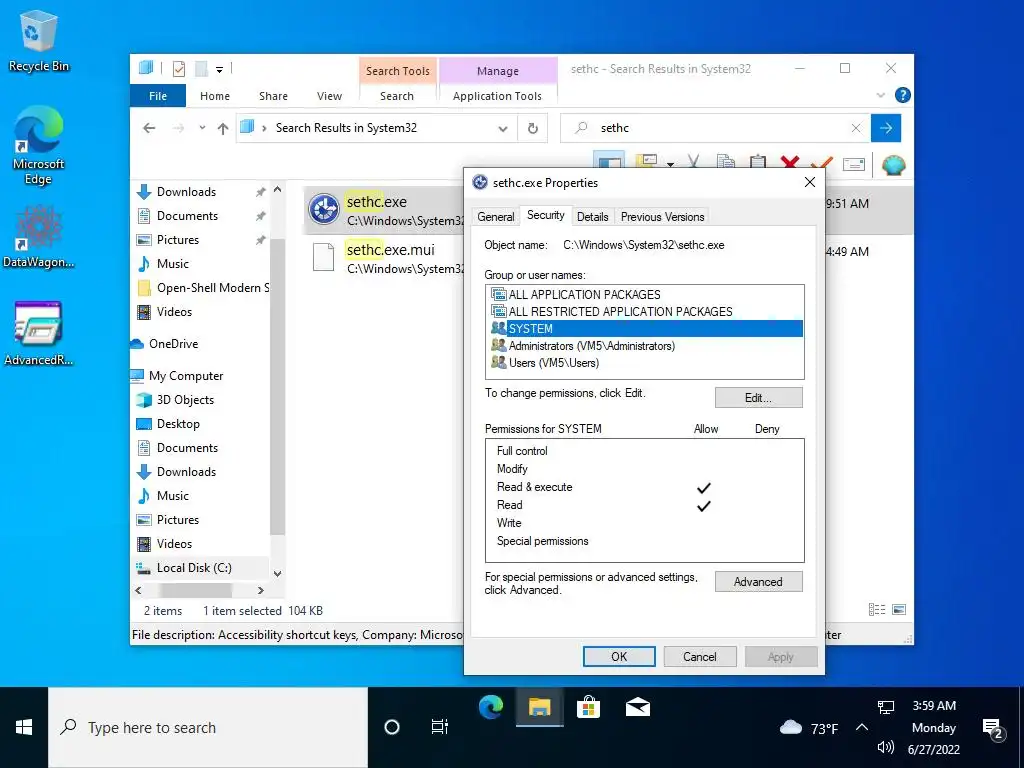Screen dimensions: 1024x768
Task: Click the Copy icon in the Explorer toolbar
Action: (726, 163)
